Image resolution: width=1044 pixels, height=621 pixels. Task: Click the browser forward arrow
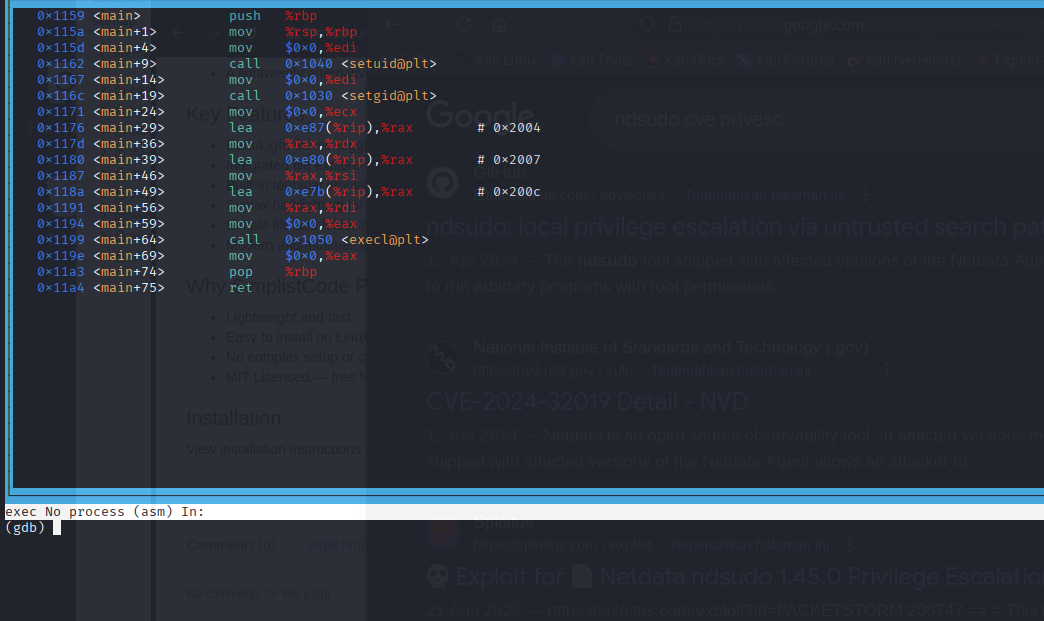coord(429,24)
